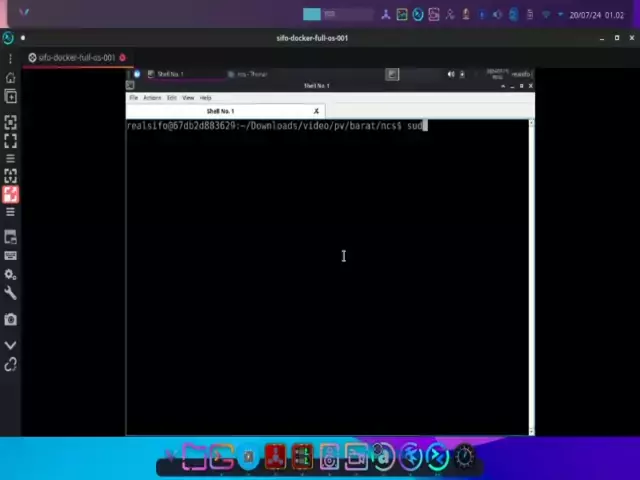Open the file manager folder icon in dock
The image size is (640, 480).
[194, 457]
